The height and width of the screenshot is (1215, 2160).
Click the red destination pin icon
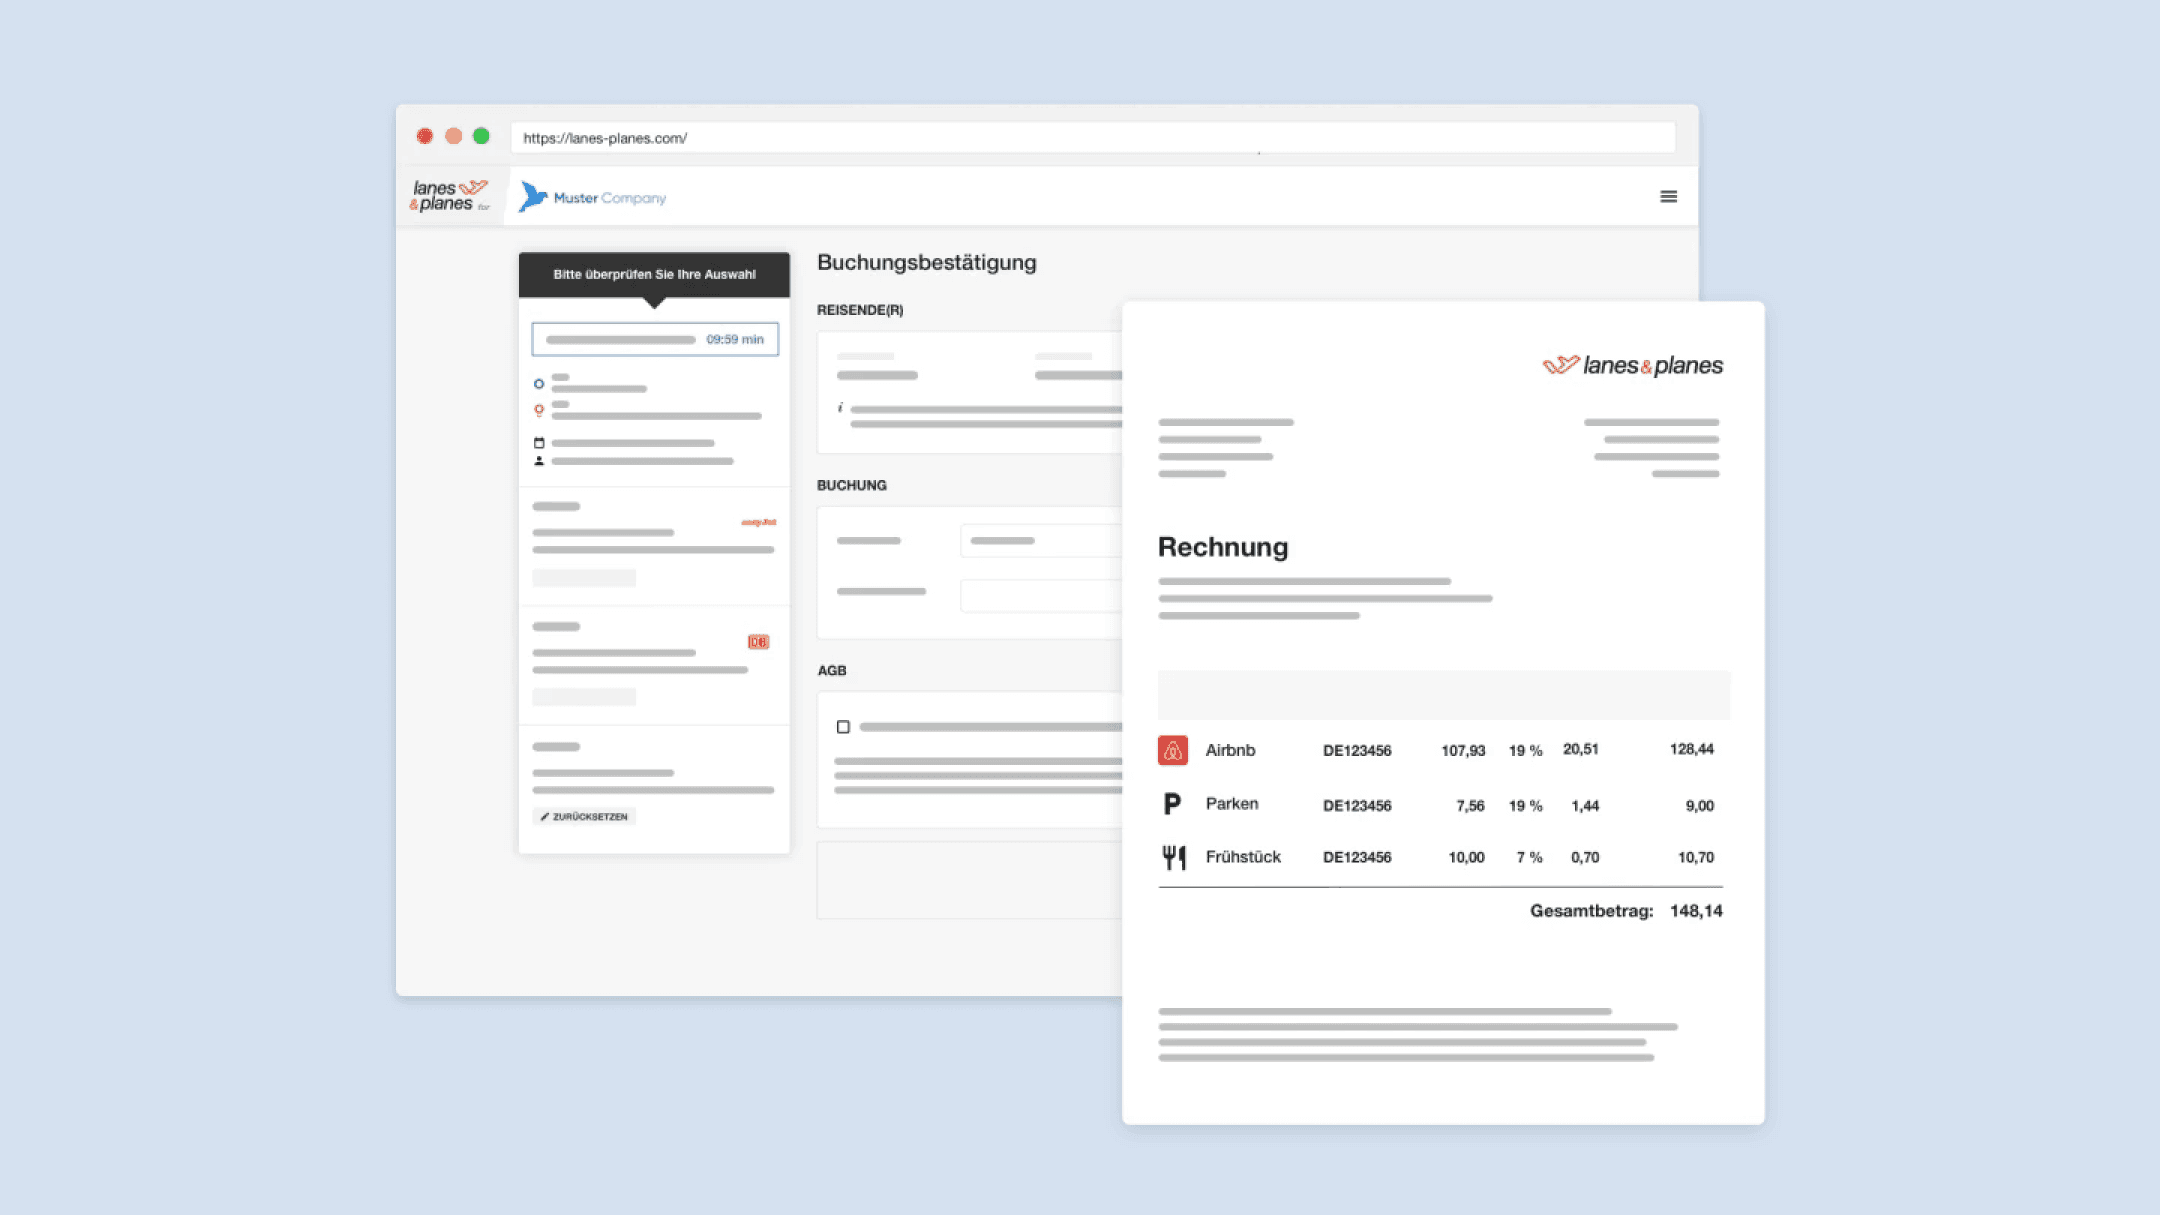pos(539,410)
